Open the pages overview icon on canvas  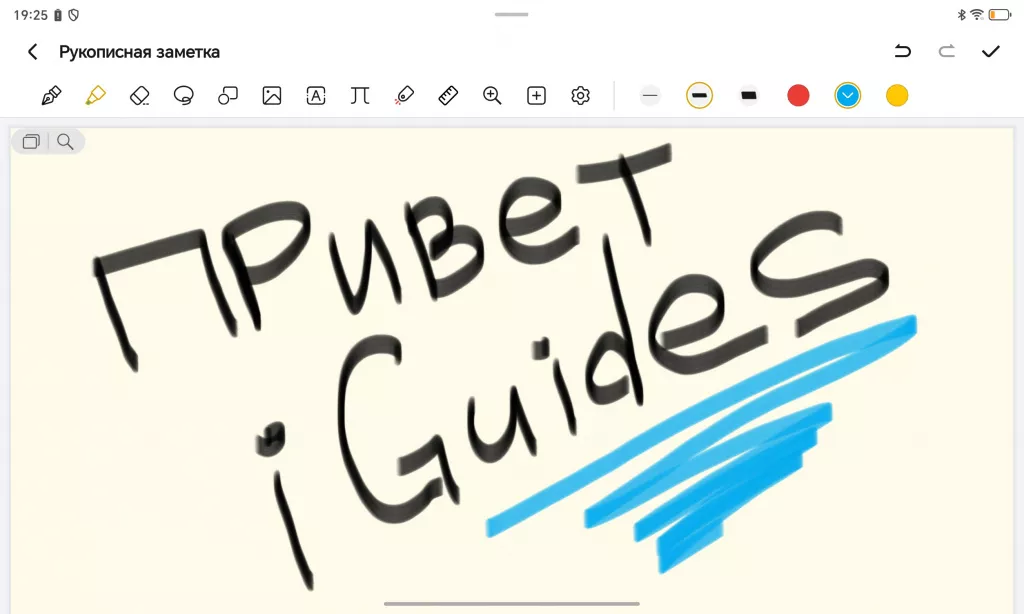click(x=31, y=141)
